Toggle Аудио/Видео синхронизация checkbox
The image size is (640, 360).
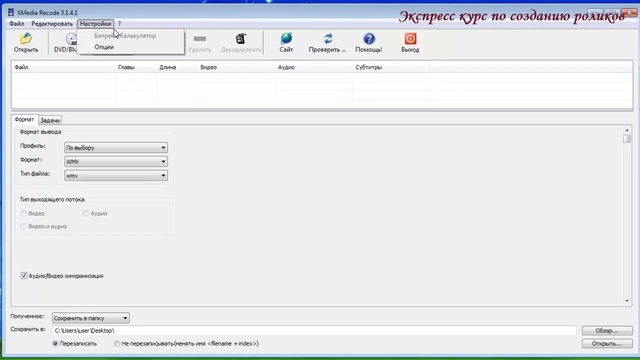coord(24,276)
